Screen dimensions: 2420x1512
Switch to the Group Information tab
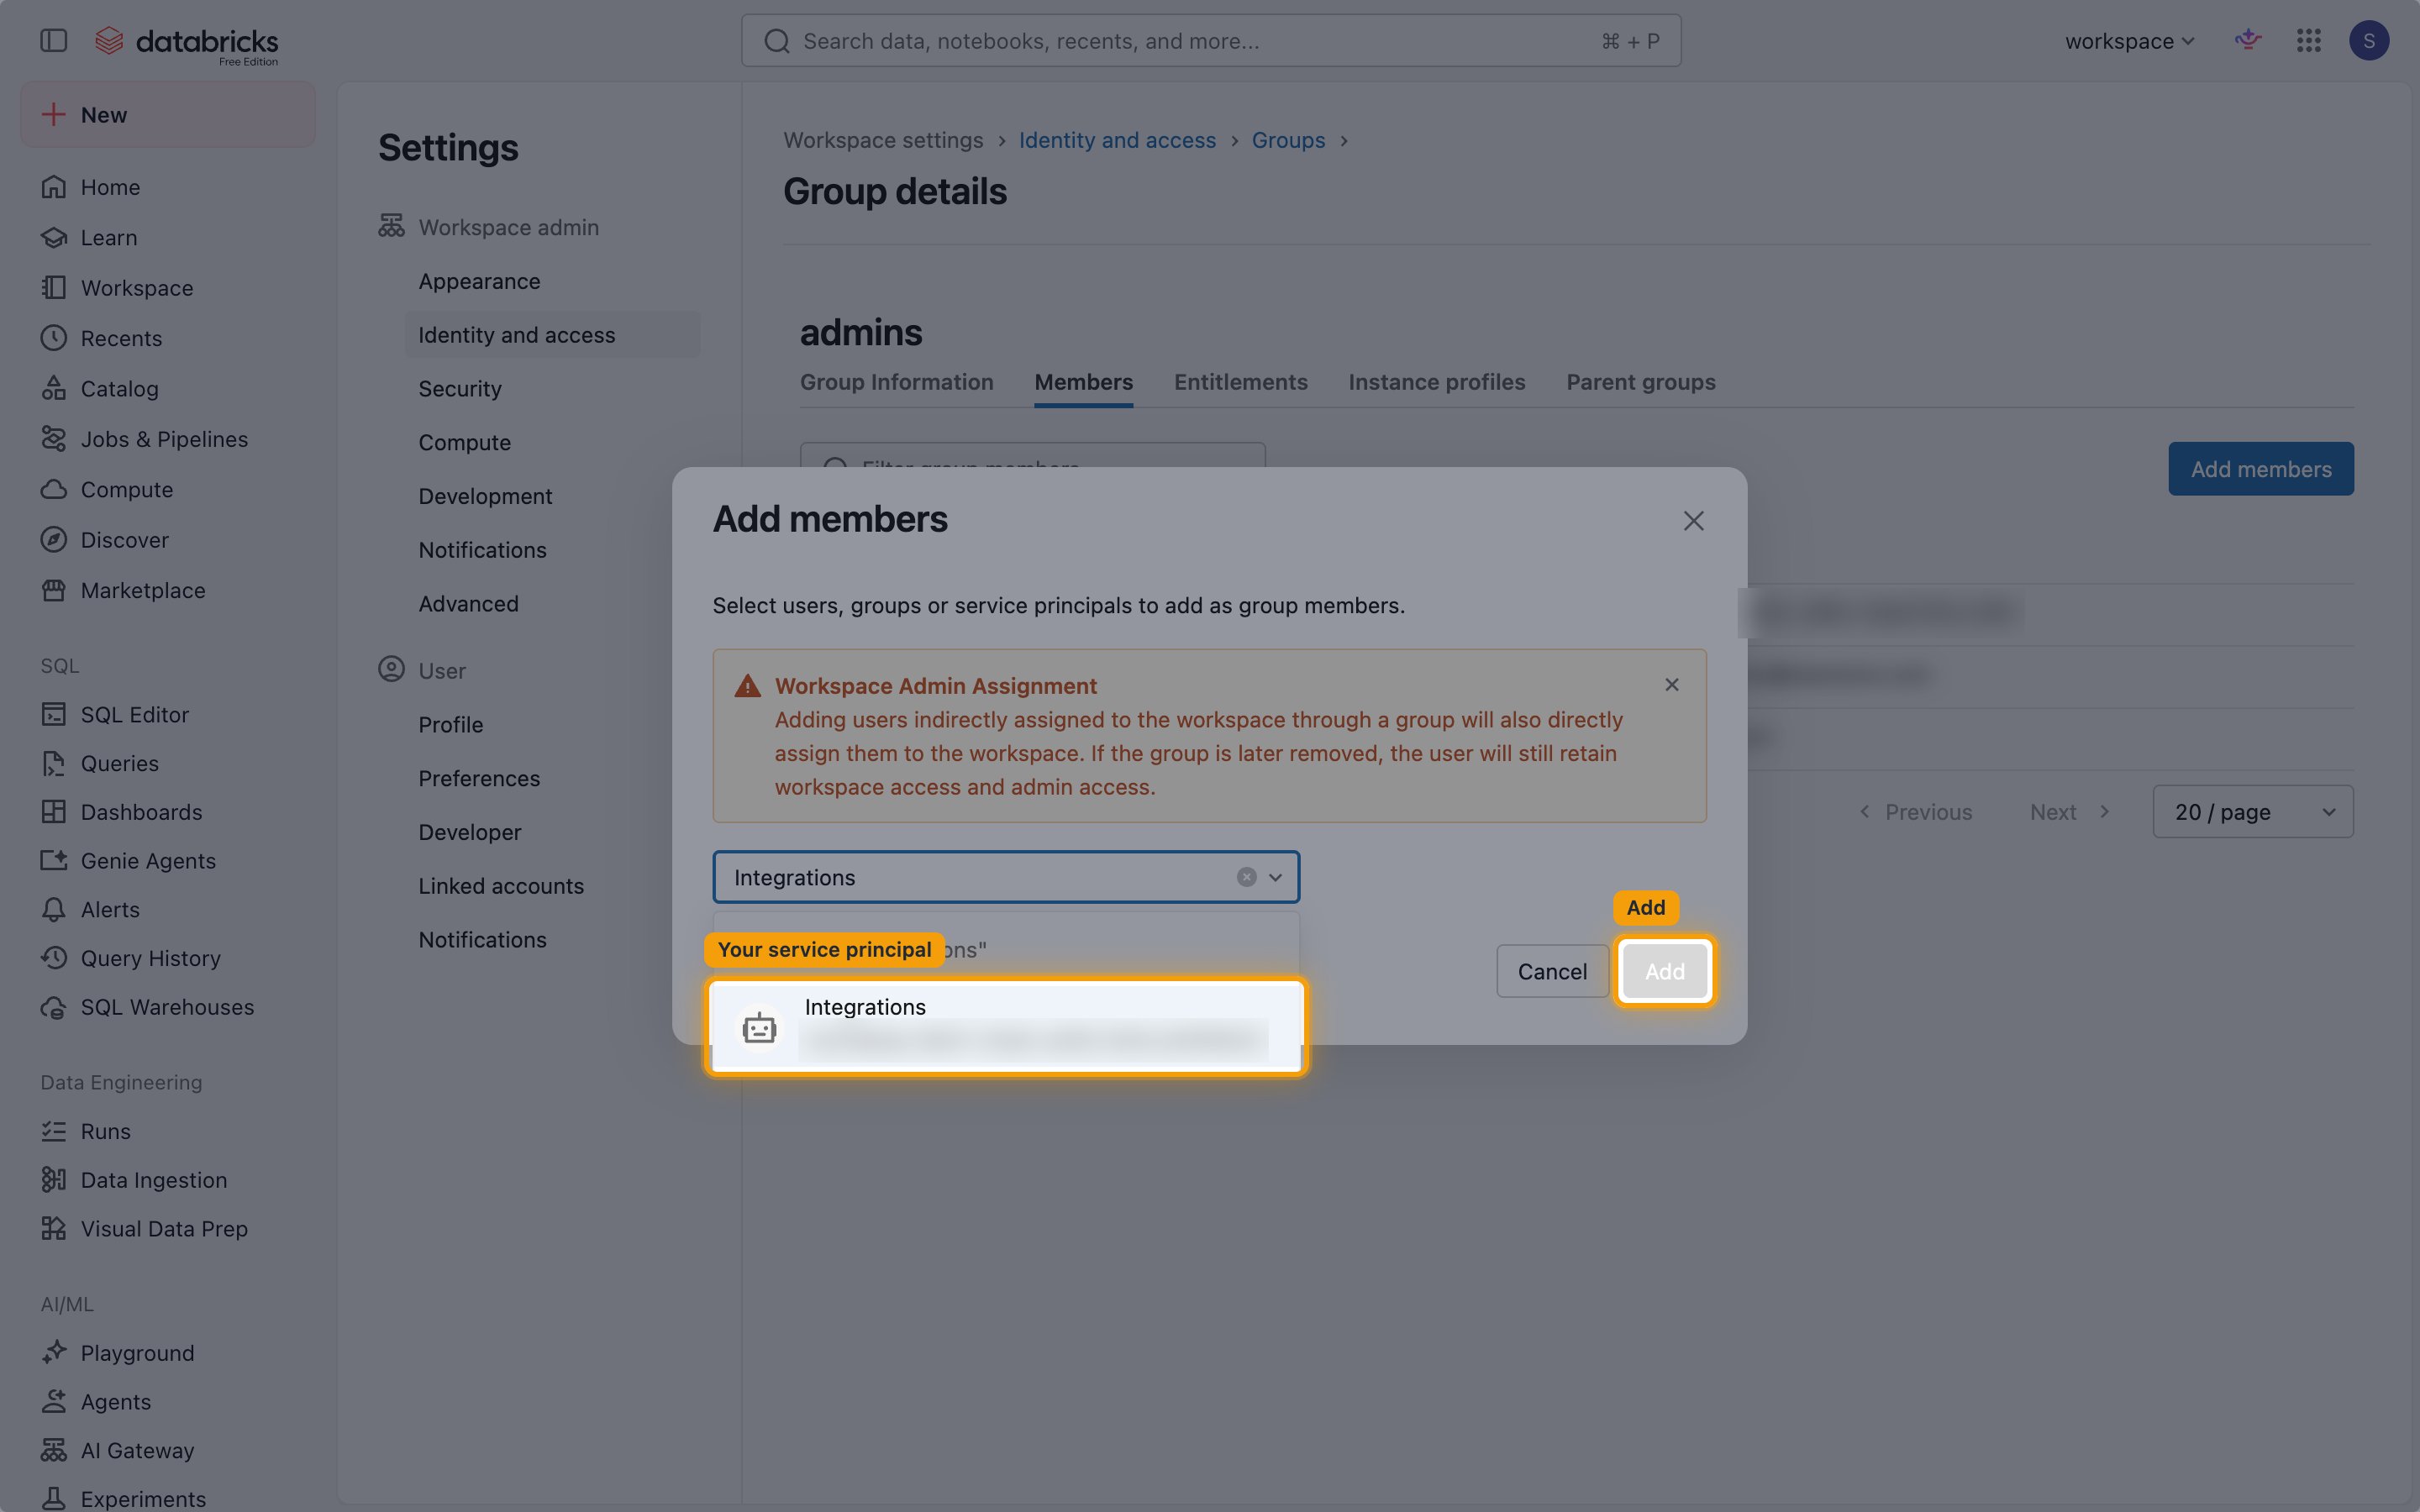pyautogui.click(x=896, y=382)
